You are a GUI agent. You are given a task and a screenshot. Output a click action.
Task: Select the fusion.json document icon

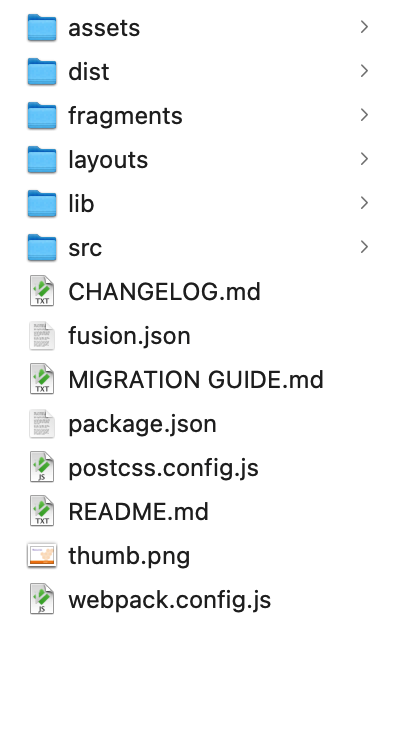(42, 335)
